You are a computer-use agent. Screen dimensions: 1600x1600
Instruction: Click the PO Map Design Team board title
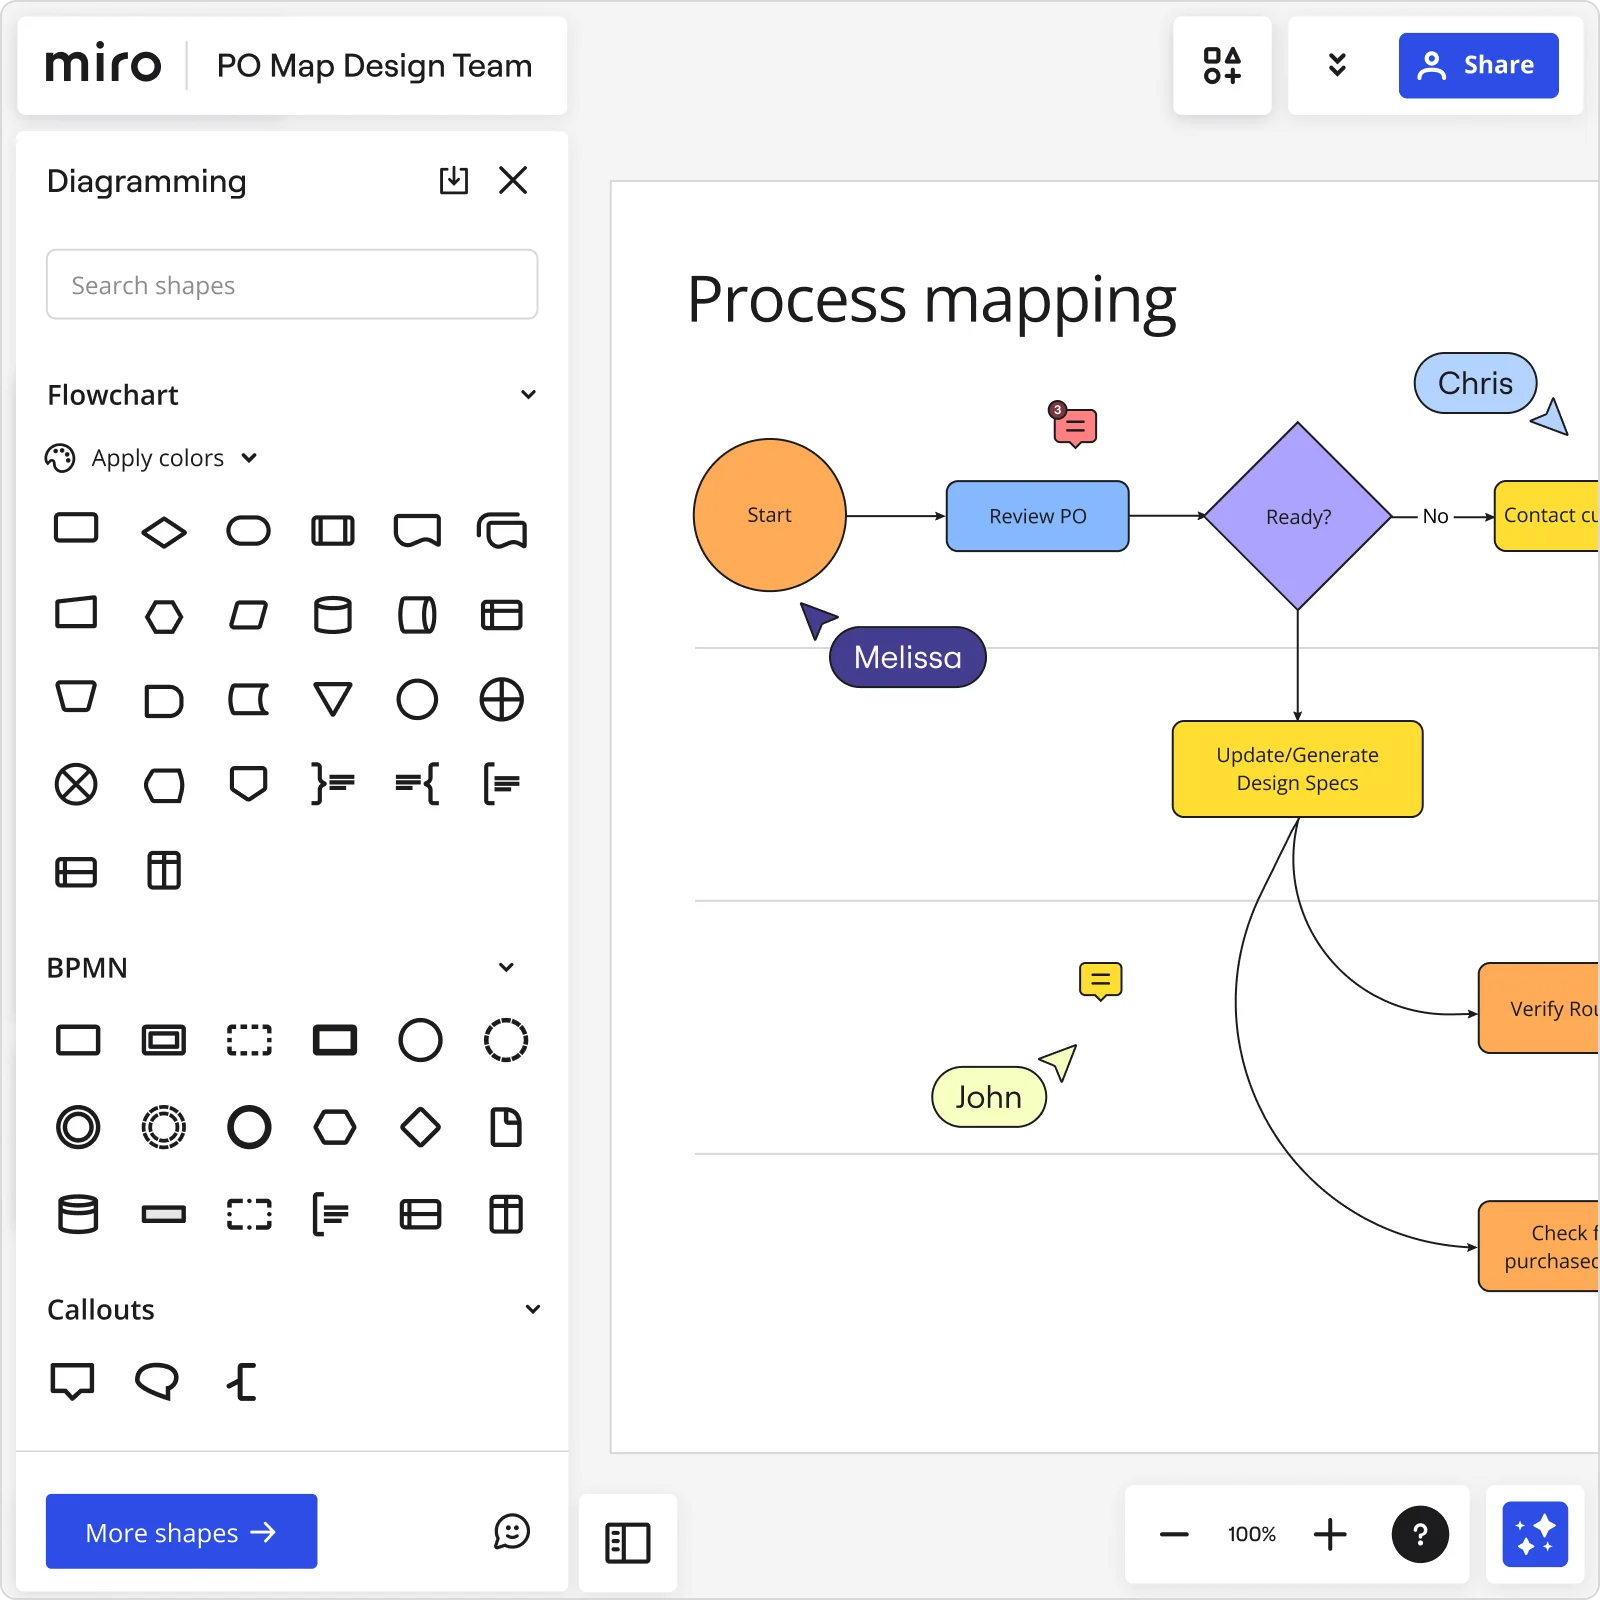[x=374, y=66]
